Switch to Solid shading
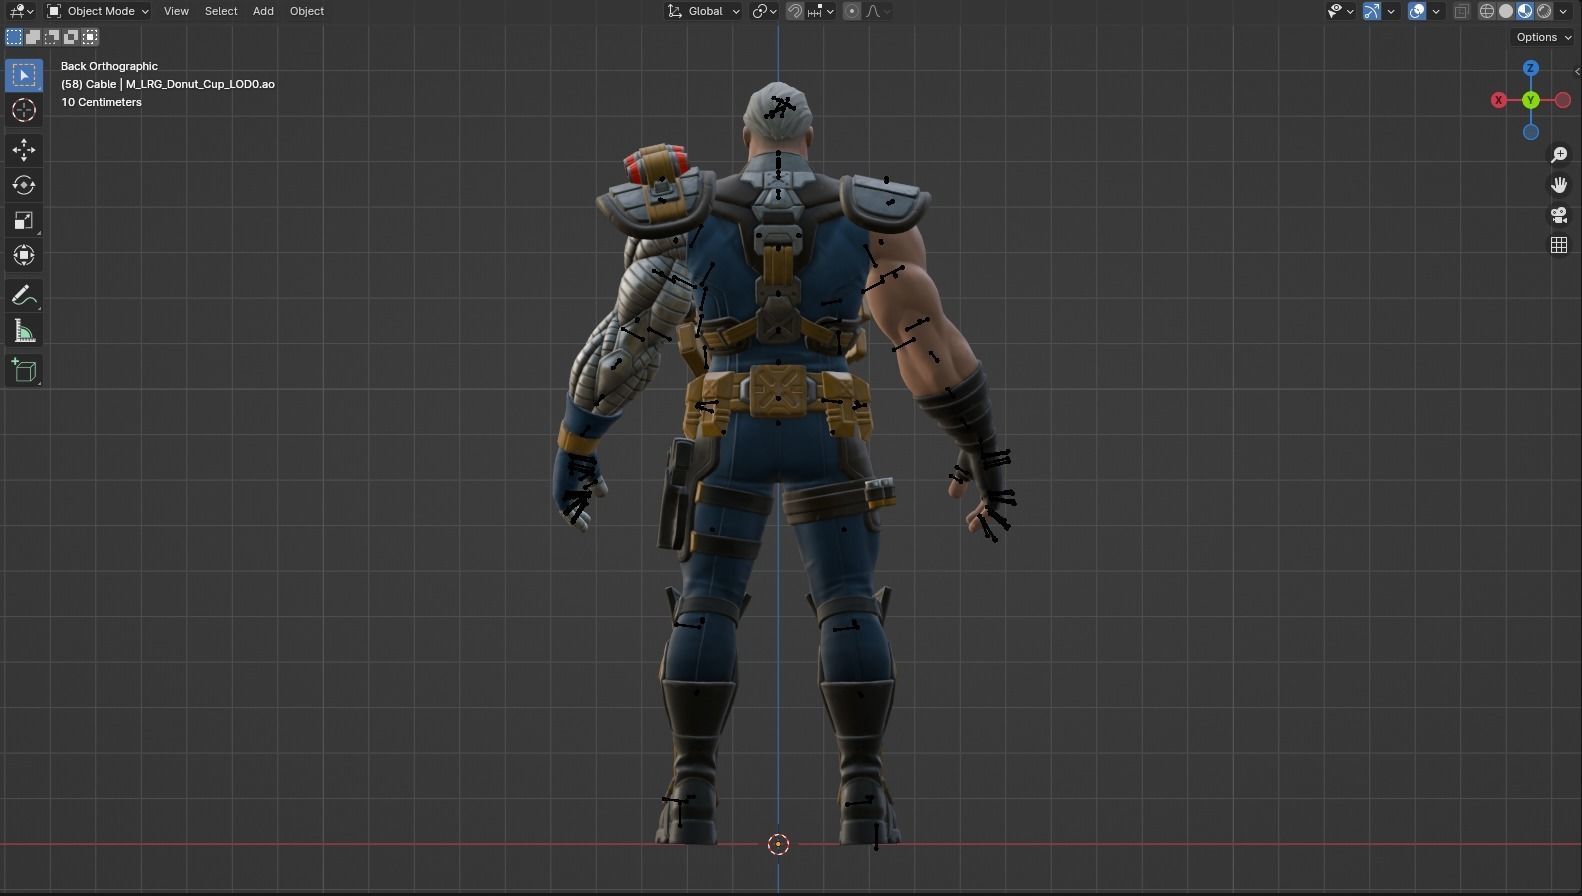This screenshot has height=896, width=1582. tap(1506, 11)
